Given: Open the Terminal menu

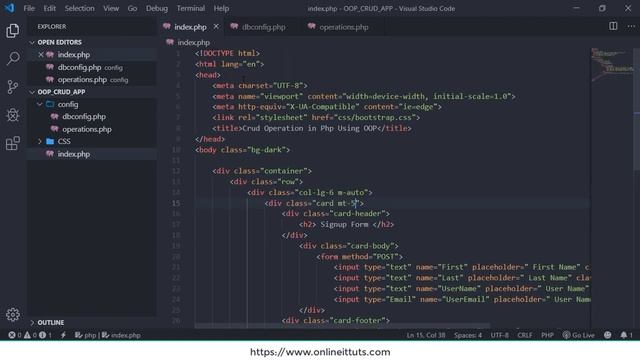Looking at the screenshot, I should [x=191, y=8].
